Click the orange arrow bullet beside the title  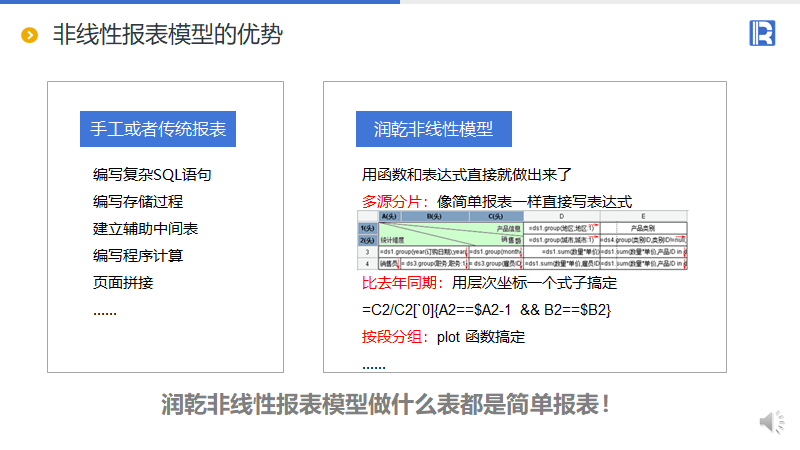coord(30,35)
